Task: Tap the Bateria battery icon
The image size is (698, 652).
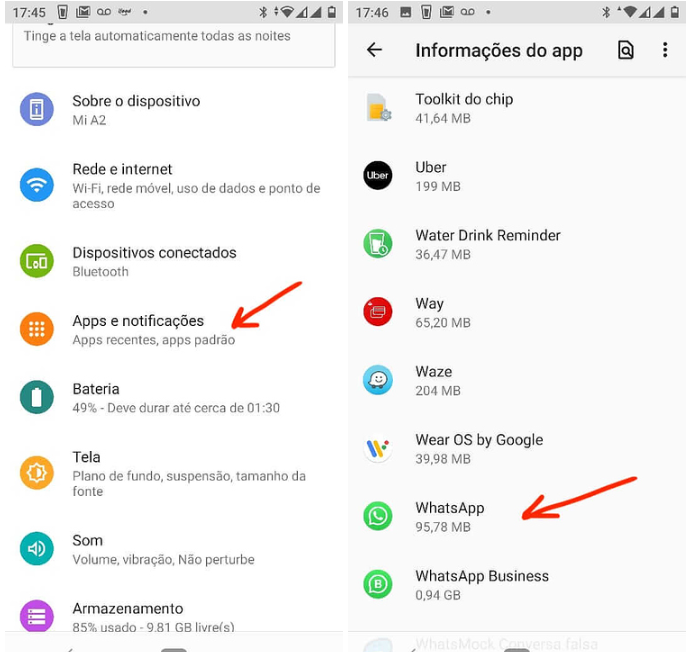Action: 37,397
